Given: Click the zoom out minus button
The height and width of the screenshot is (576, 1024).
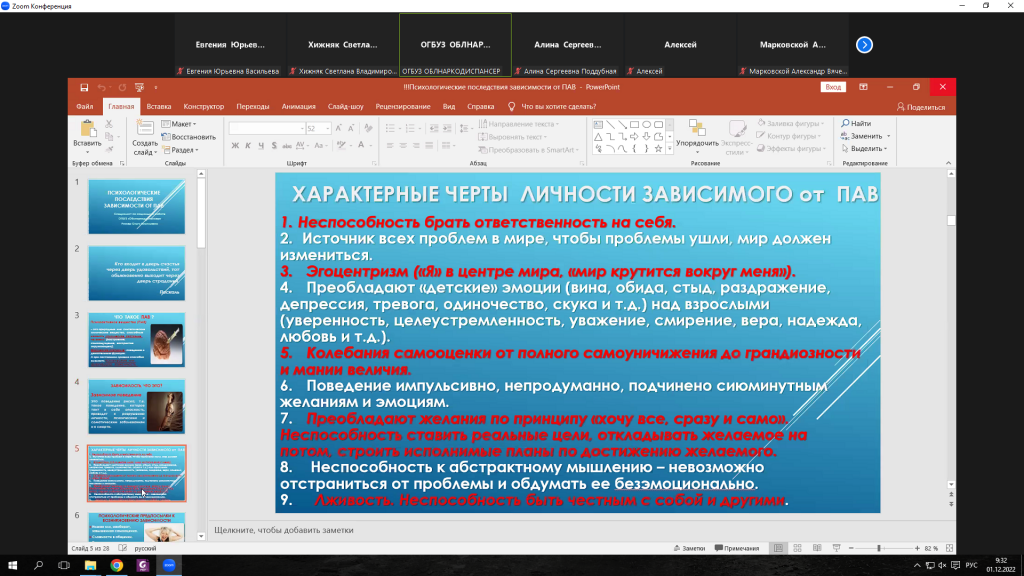Looking at the screenshot, I should (x=851, y=549).
